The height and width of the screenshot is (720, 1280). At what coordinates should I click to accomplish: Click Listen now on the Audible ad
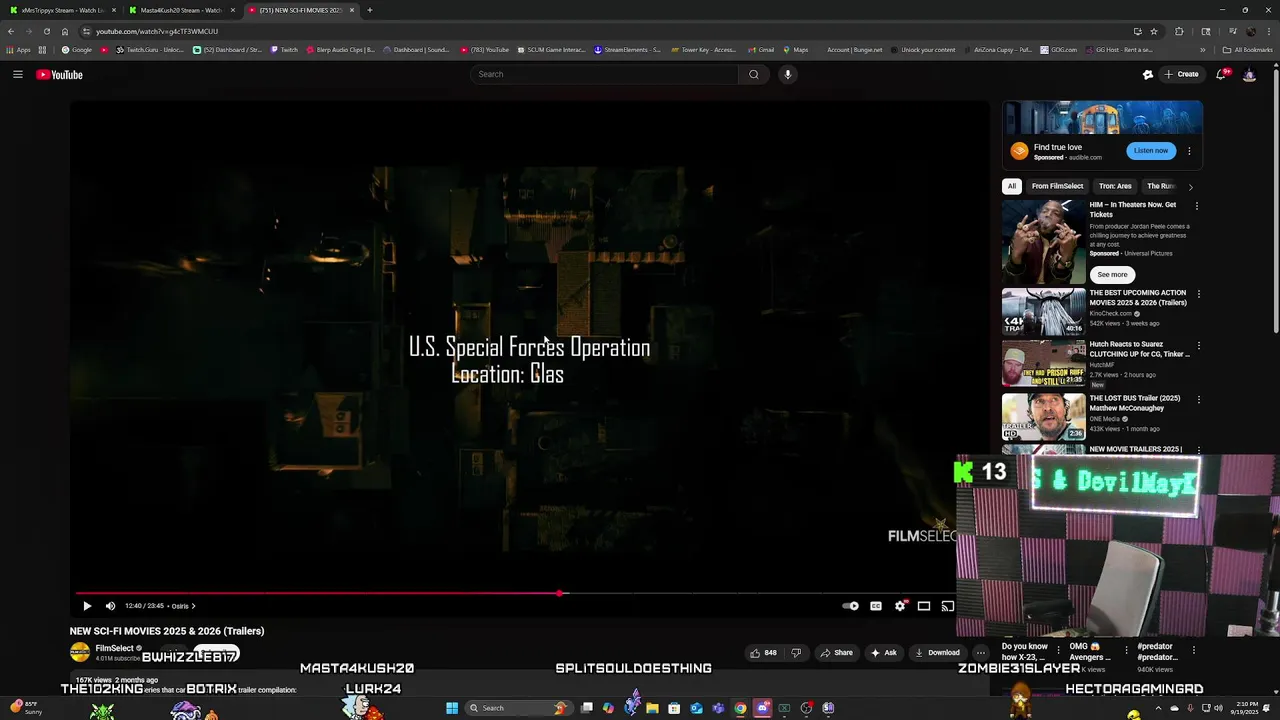pyautogui.click(x=1151, y=151)
